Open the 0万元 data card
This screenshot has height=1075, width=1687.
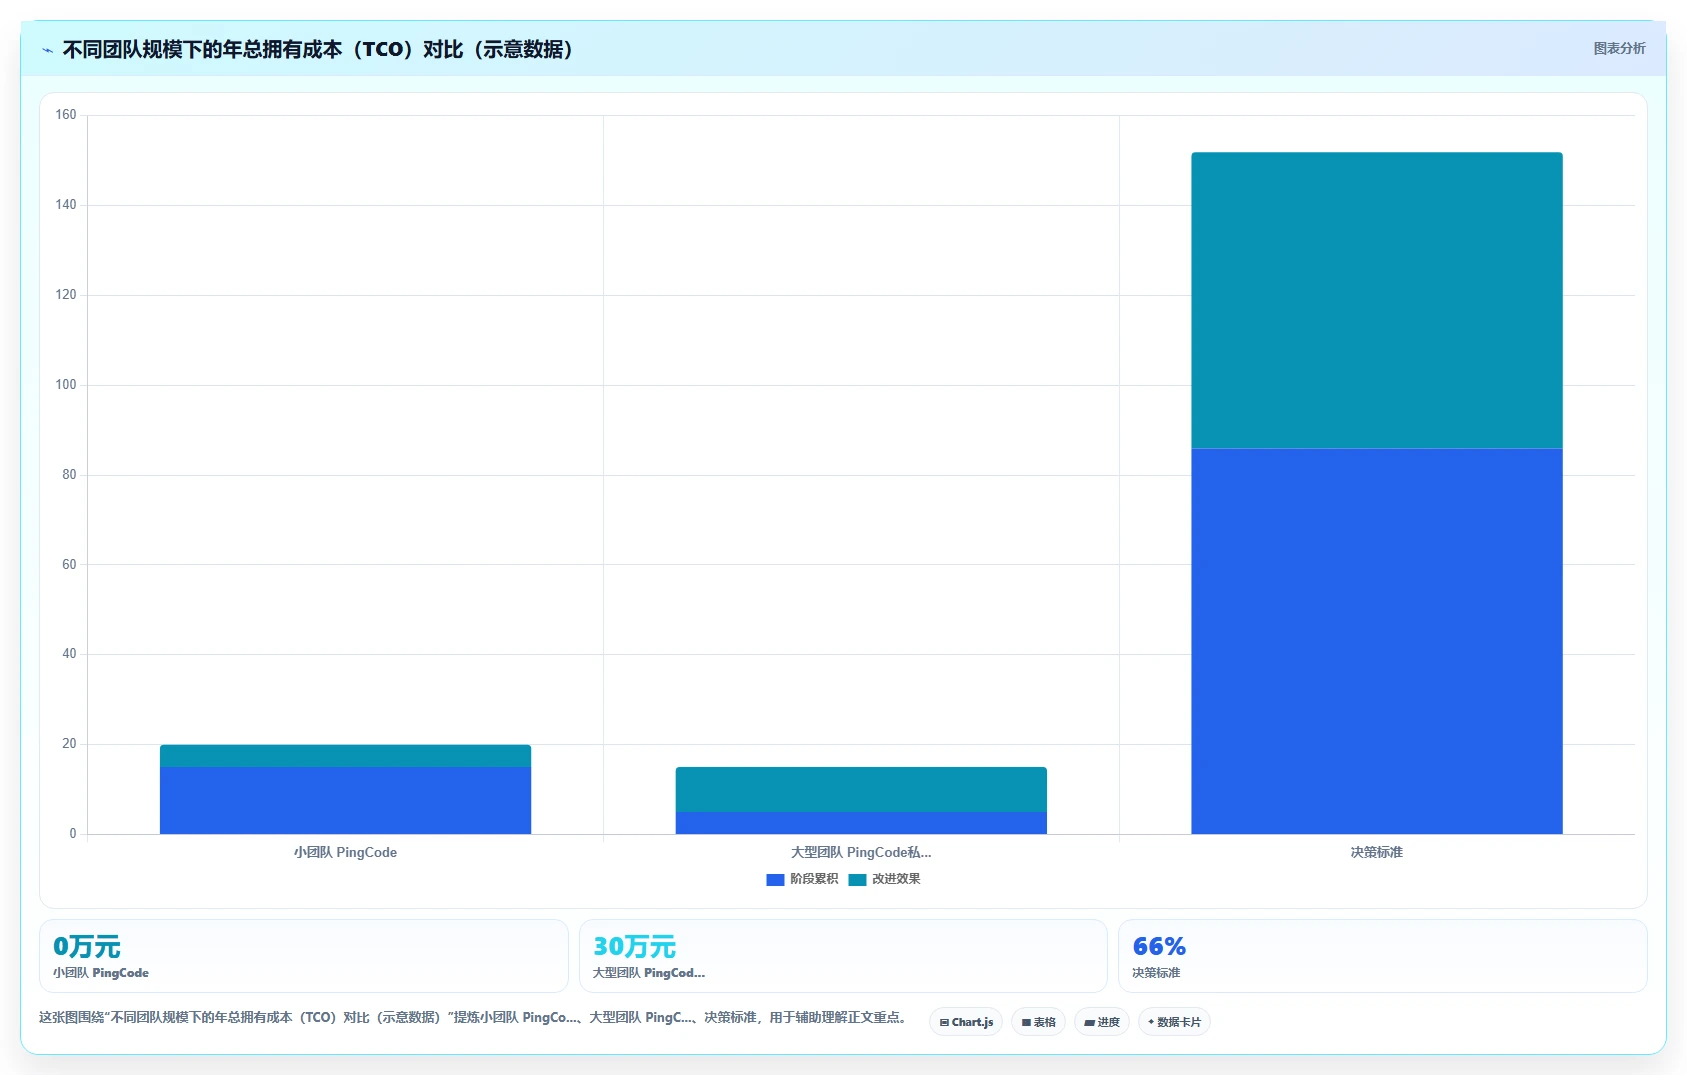304,956
